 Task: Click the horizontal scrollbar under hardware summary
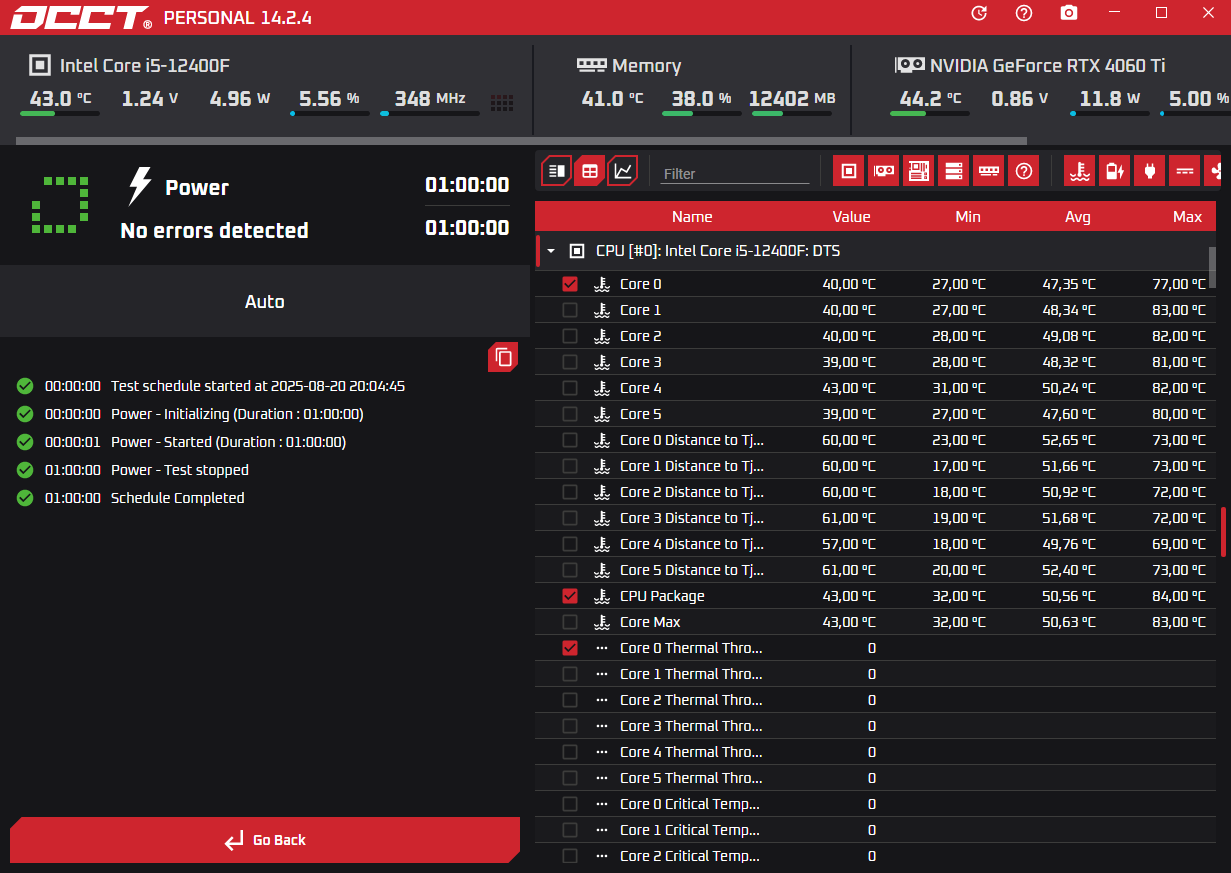click(522, 141)
